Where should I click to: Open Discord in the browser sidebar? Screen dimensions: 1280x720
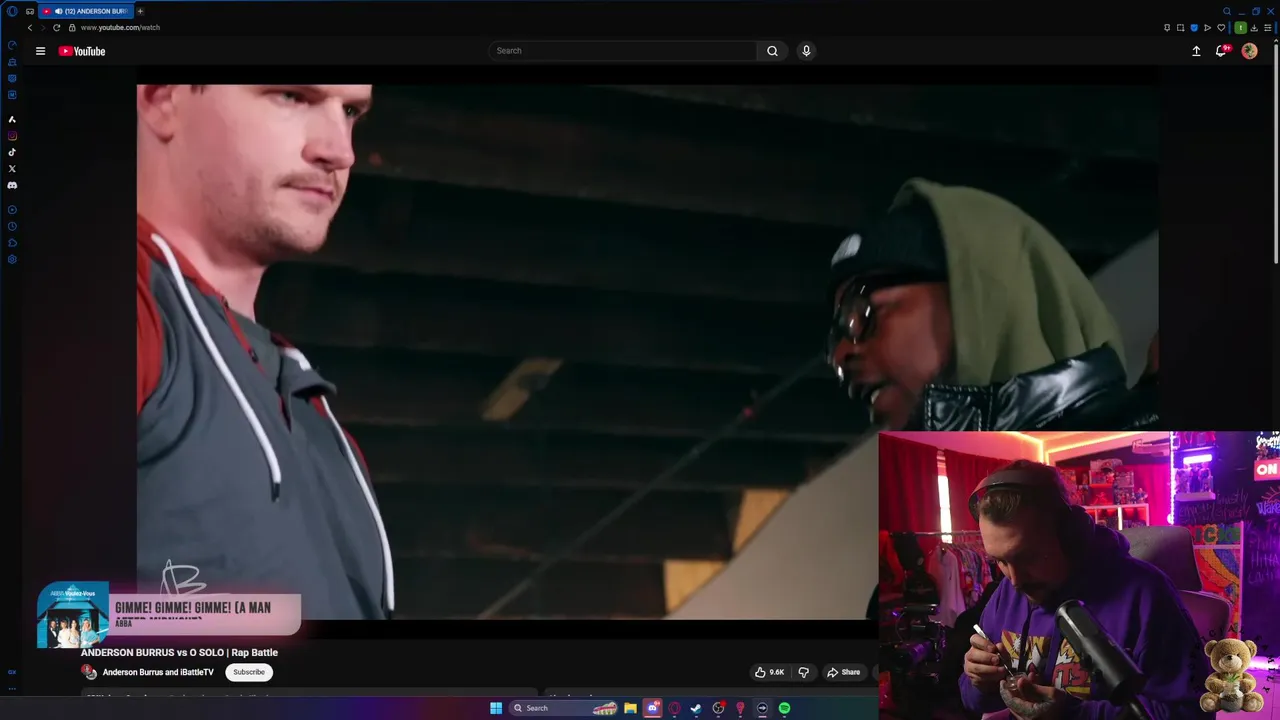pyautogui.click(x=12, y=185)
